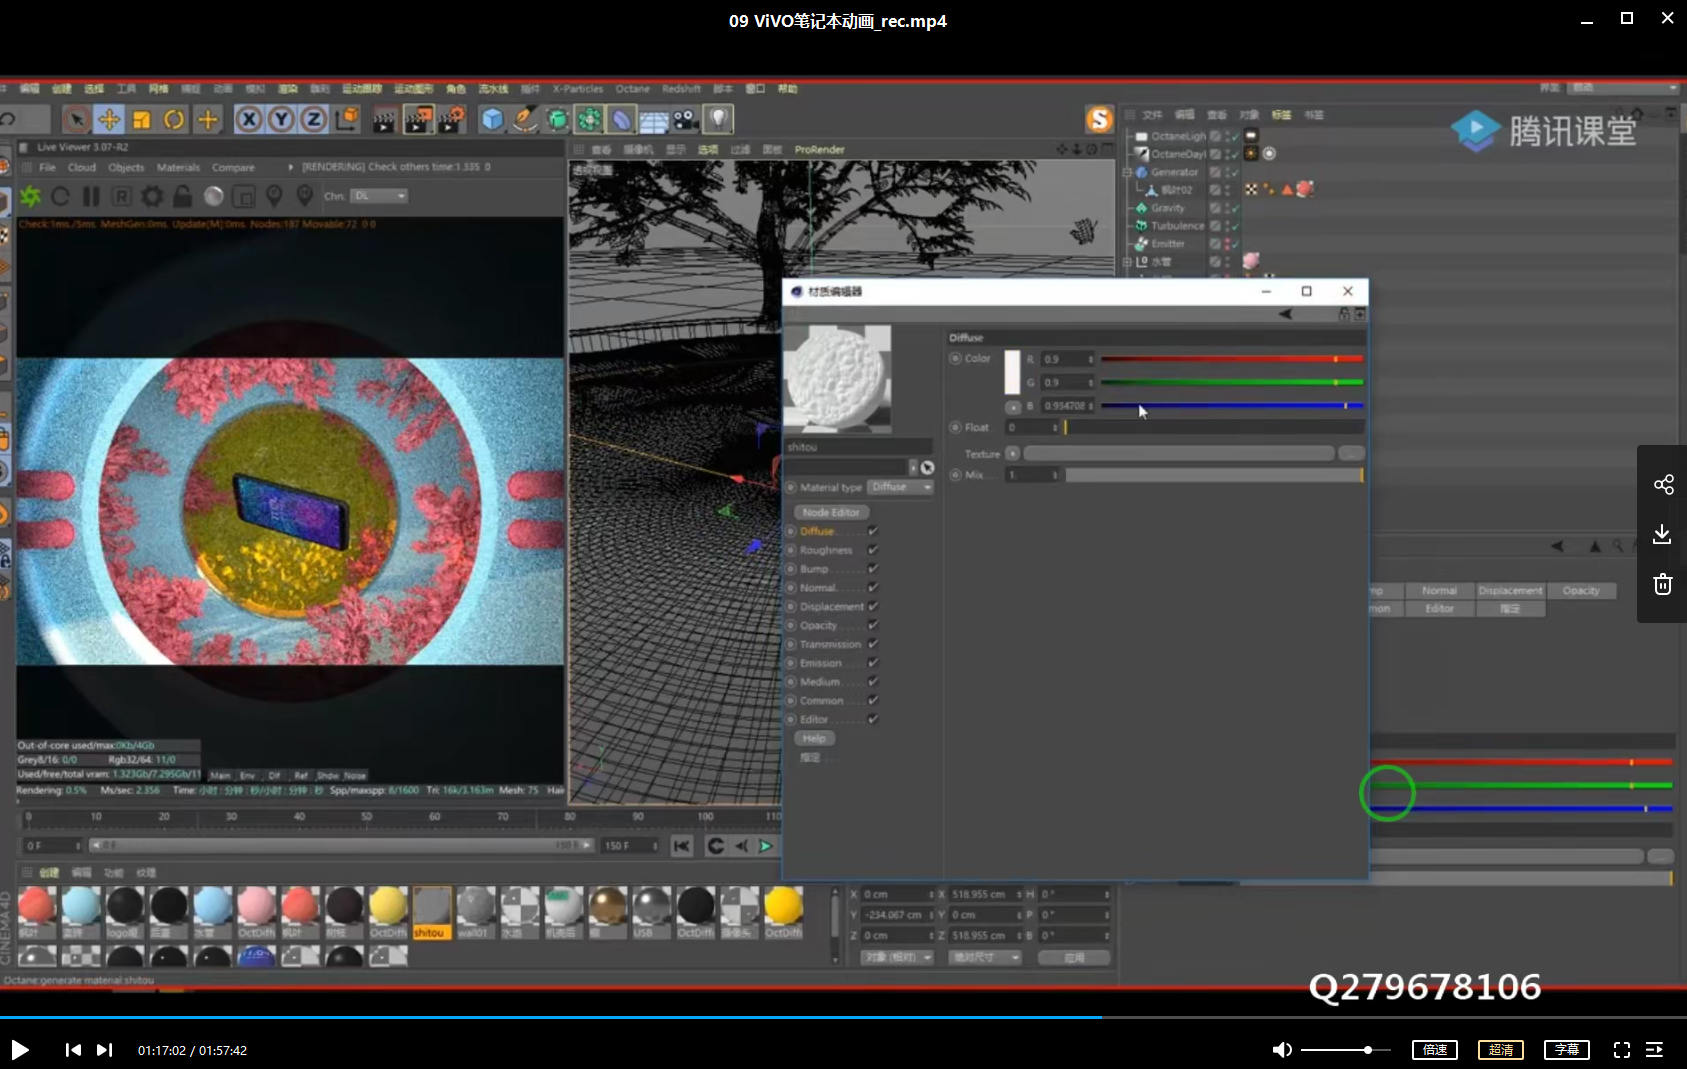Disable the Opacity channel checkbox
The image size is (1687, 1069).
[x=873, y=626]
